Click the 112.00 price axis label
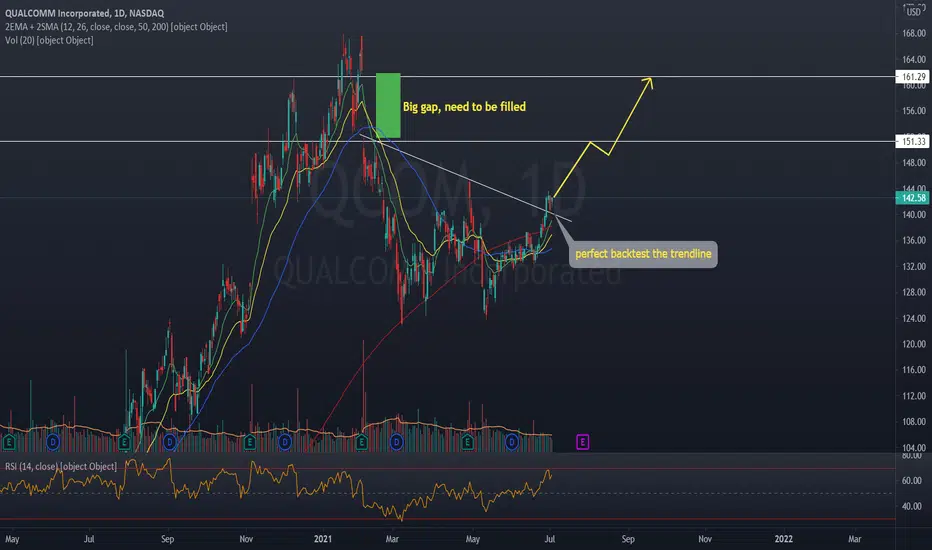The height and width of the screenshot is (550, 932). click(914, 396)
